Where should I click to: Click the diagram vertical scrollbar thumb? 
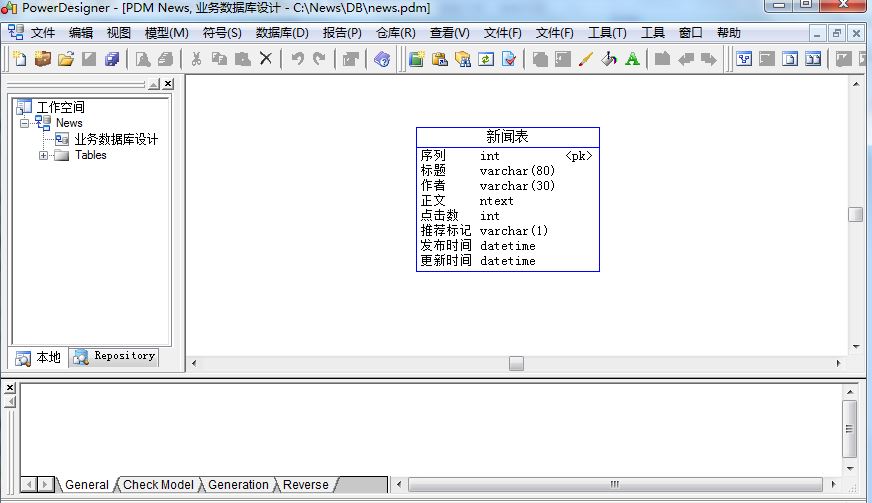(x=855, y=214)
